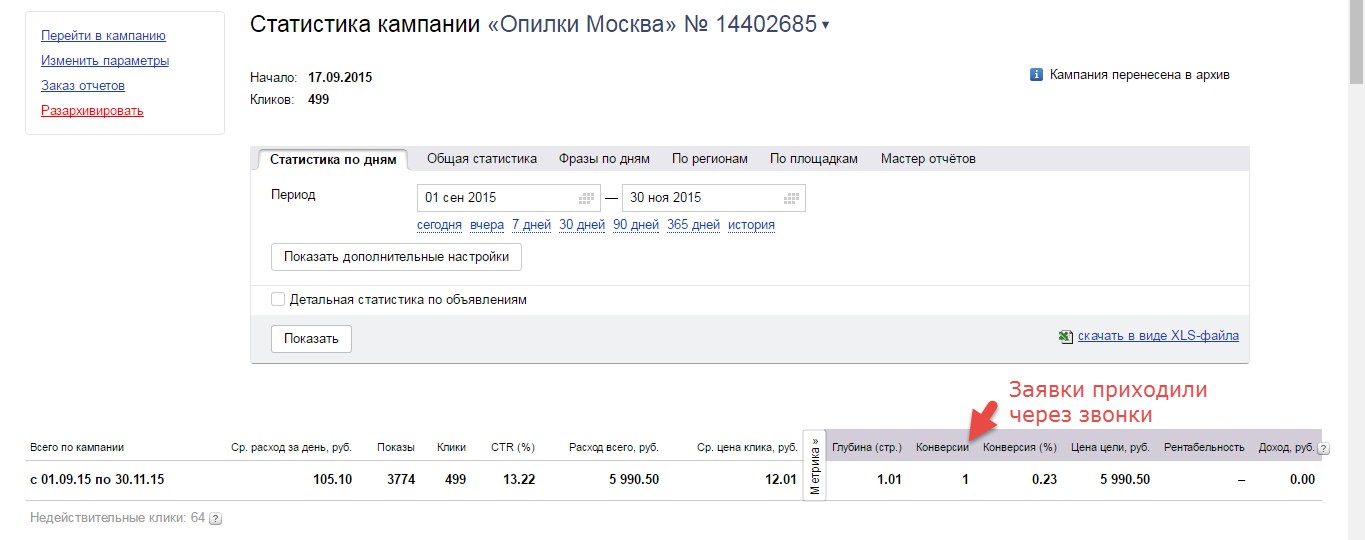The width and height of the screenshot is (1365, 540).
Task: Click the Разархивировать link
Action: pyautogui.click(x=92, y=111)
